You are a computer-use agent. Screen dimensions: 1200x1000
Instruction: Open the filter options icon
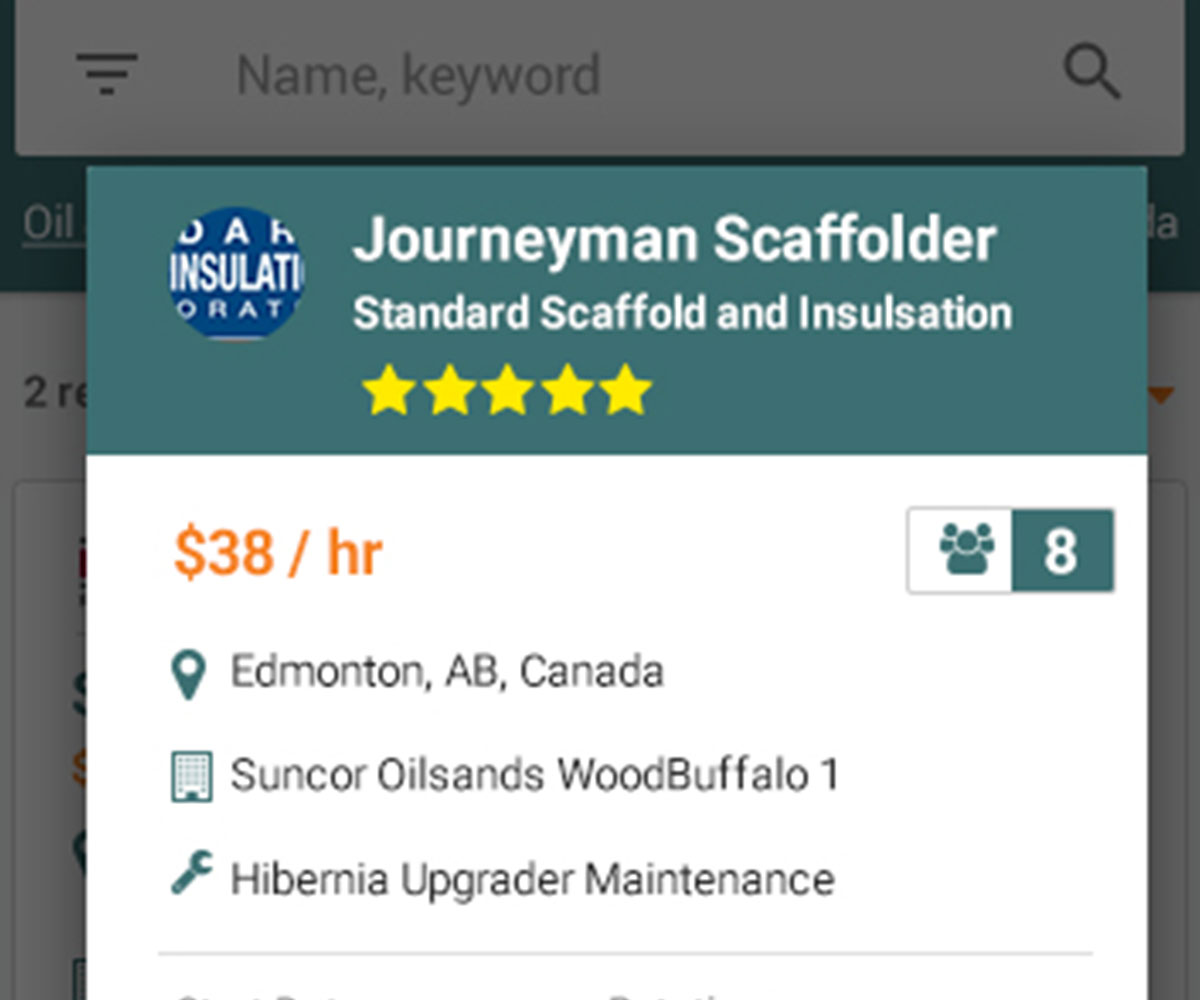click(106, 74)
